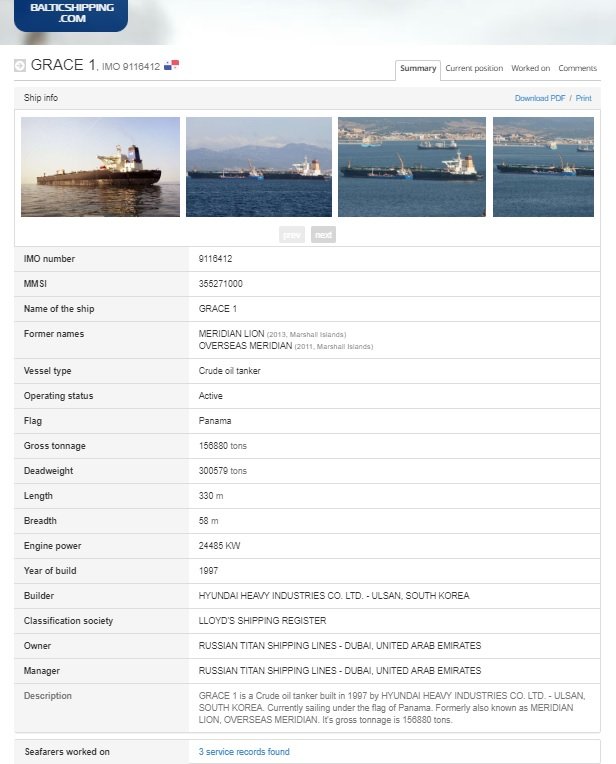Click the former name MERIDIAN LION
Viewport: 616px width, 764px height.
pyautogui.click(x=231, y=334)
